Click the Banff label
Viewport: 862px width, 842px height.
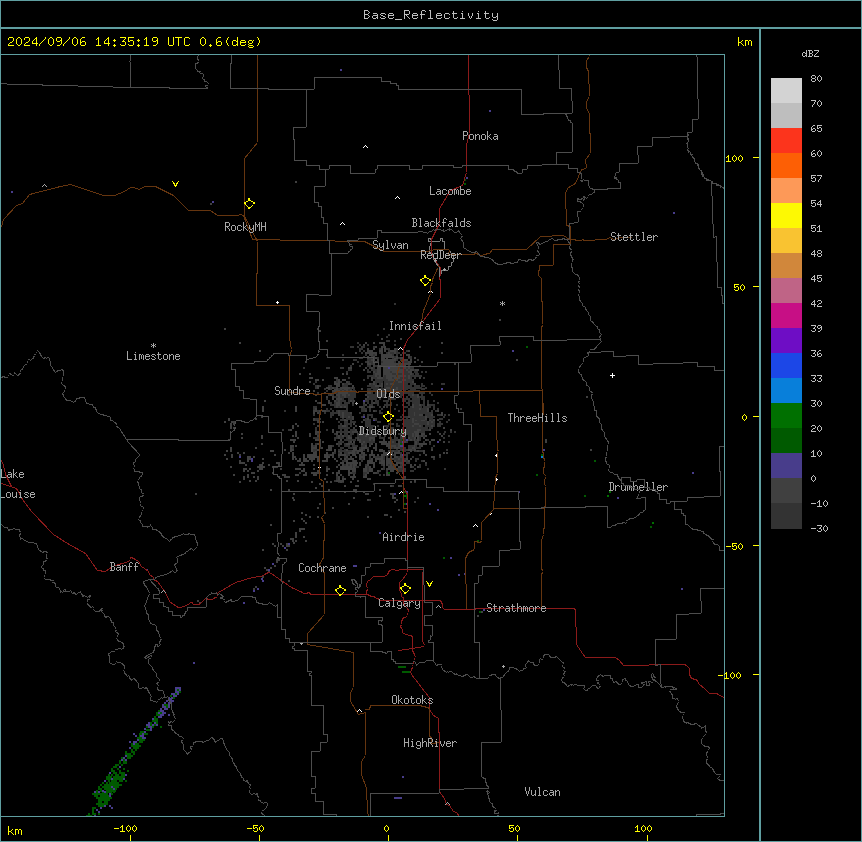tap(124, 567)
